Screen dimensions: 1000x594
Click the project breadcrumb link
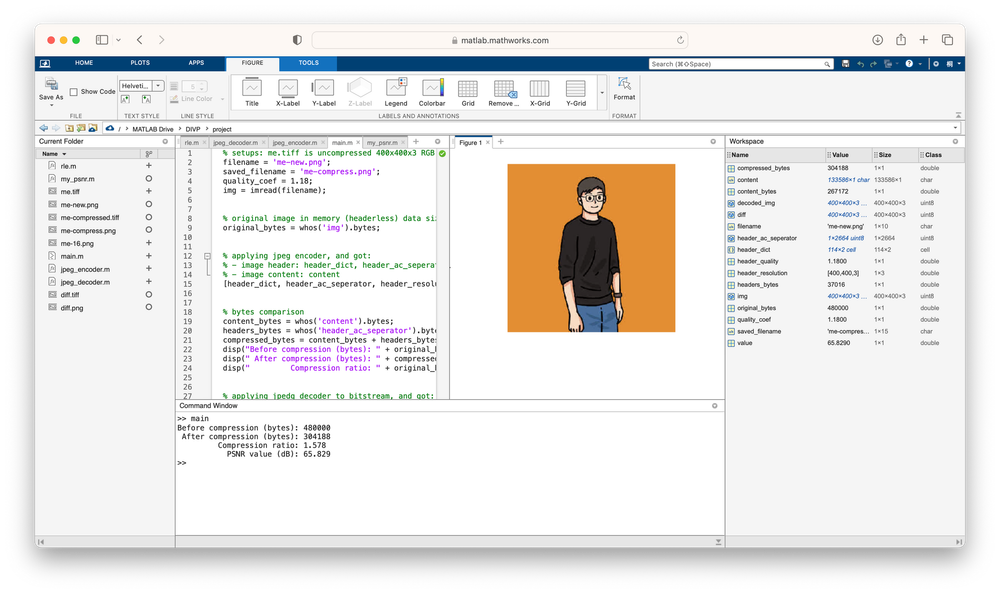click(223, 128)
